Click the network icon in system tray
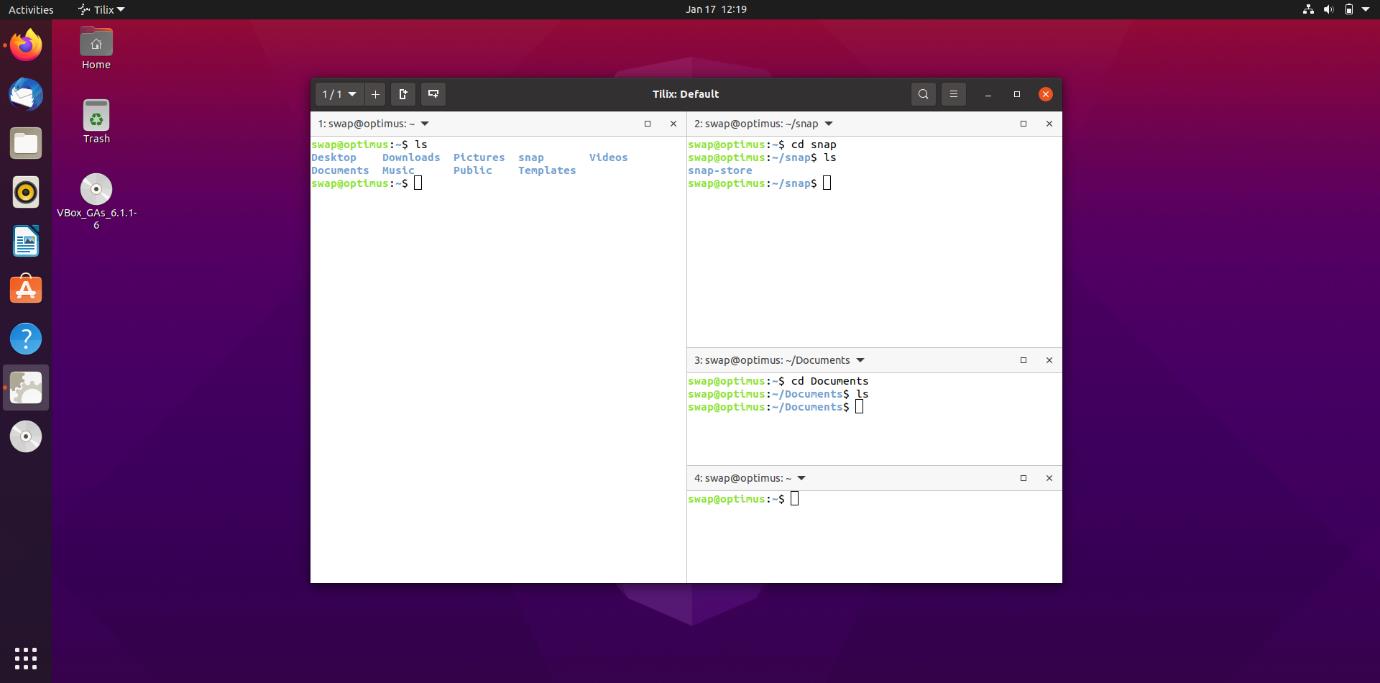The height and width of the screenshot is (683, 1380). (1308, 9)
